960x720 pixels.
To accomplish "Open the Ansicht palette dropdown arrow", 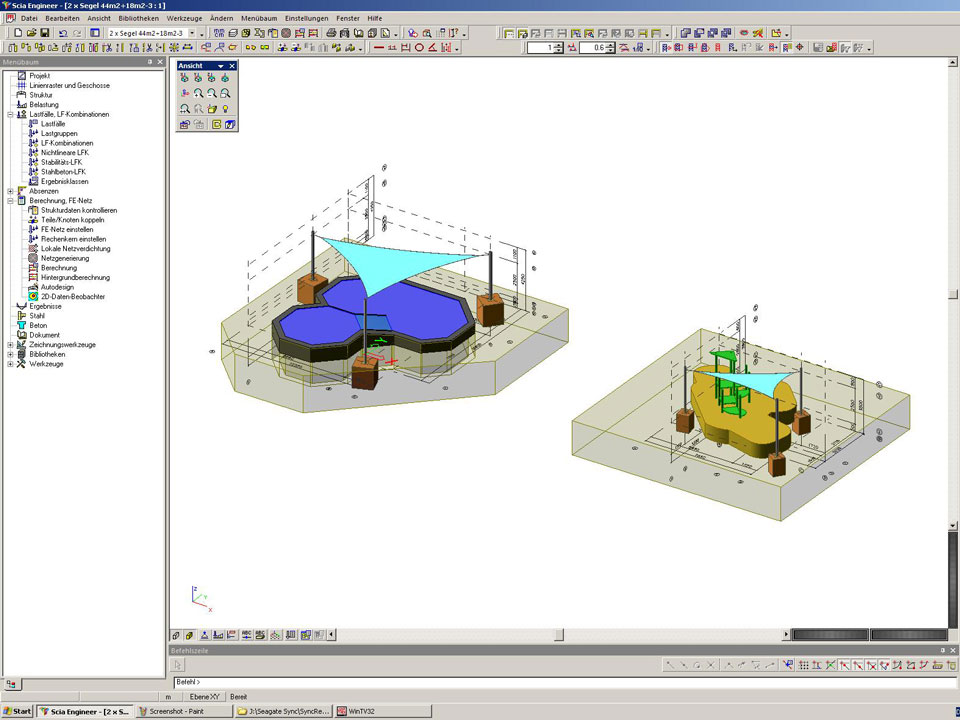I will pyautogui.click(x=221, y=66).
